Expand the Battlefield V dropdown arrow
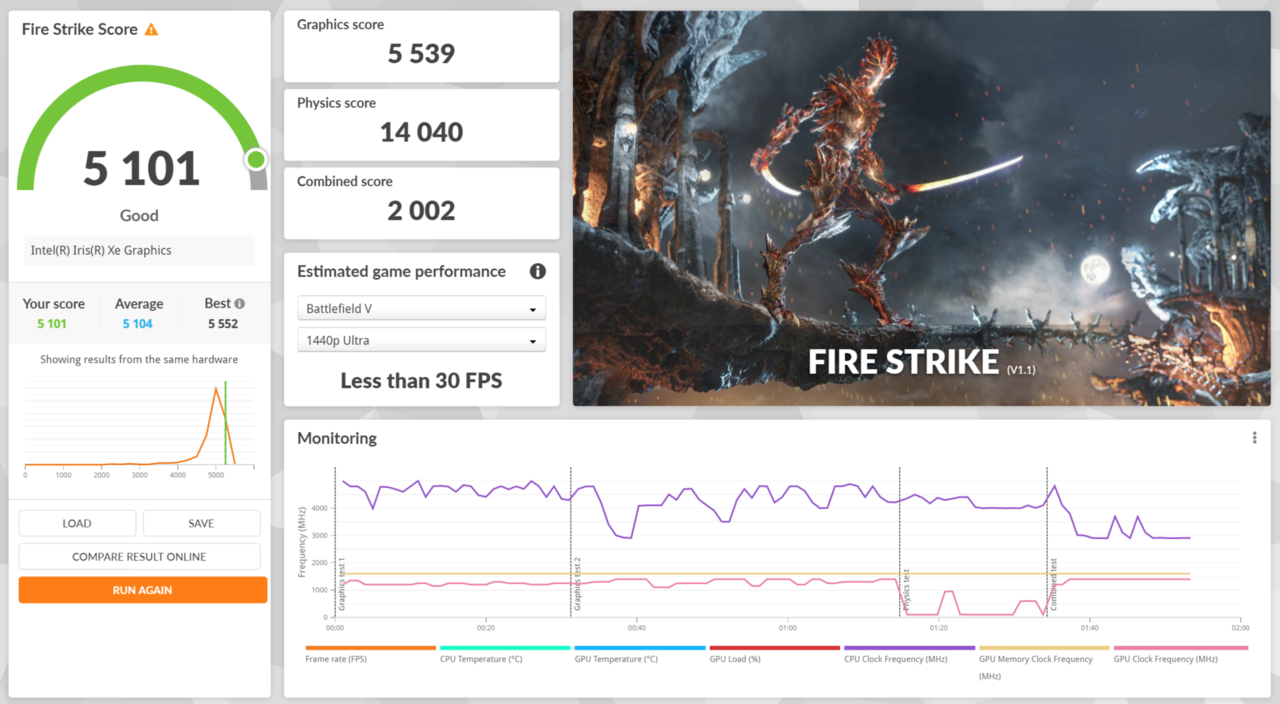Viewport: 1280px width, 704px height. tap(534, 308)
